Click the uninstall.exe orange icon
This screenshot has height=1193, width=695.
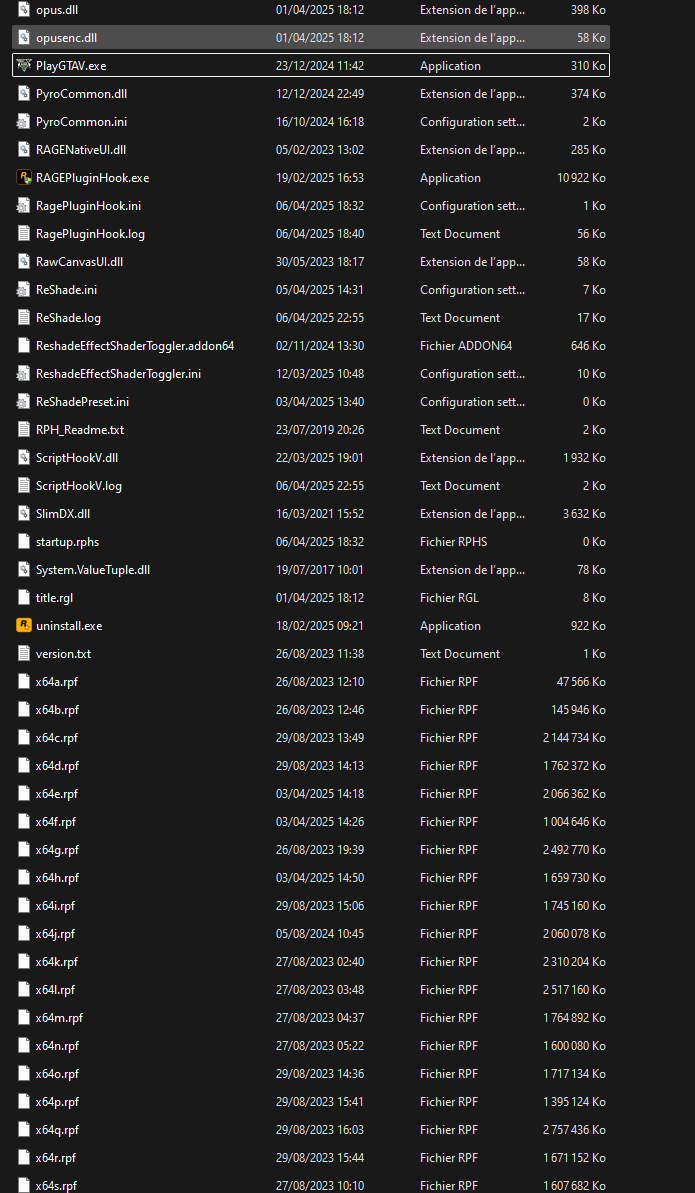25,626
